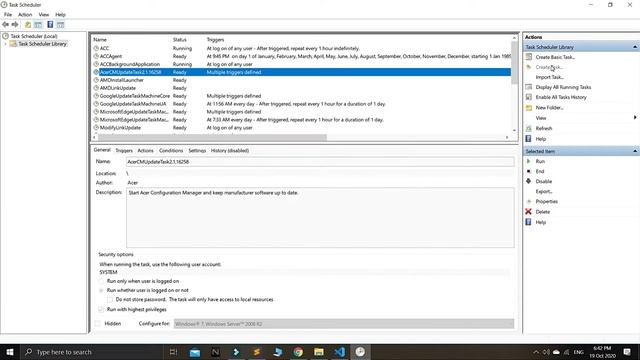Open File Explorer from taskbar
640x360 pixels.
click(x=319, y=352)
